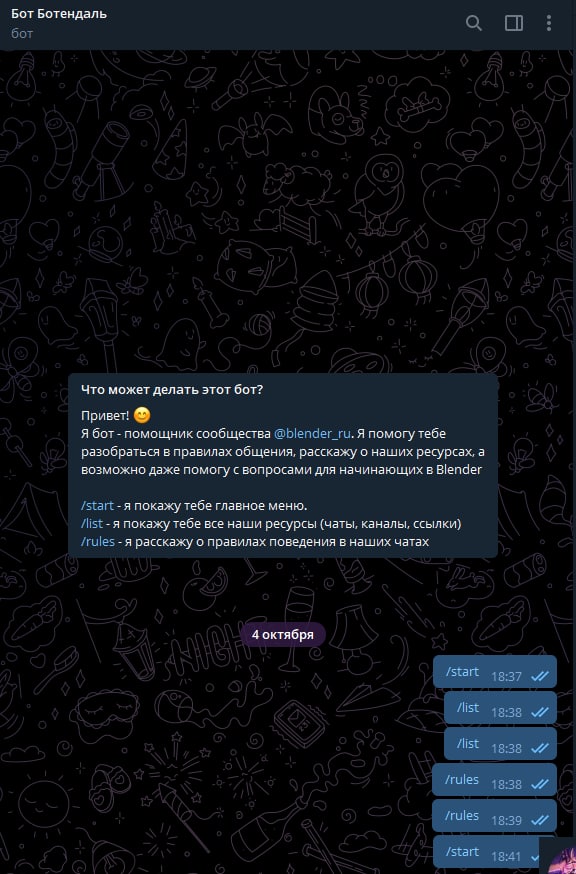The image size is (576, 874).
Task: Click the read checkmarks on the 18:39 message
Action: click(x=540, y=820)
